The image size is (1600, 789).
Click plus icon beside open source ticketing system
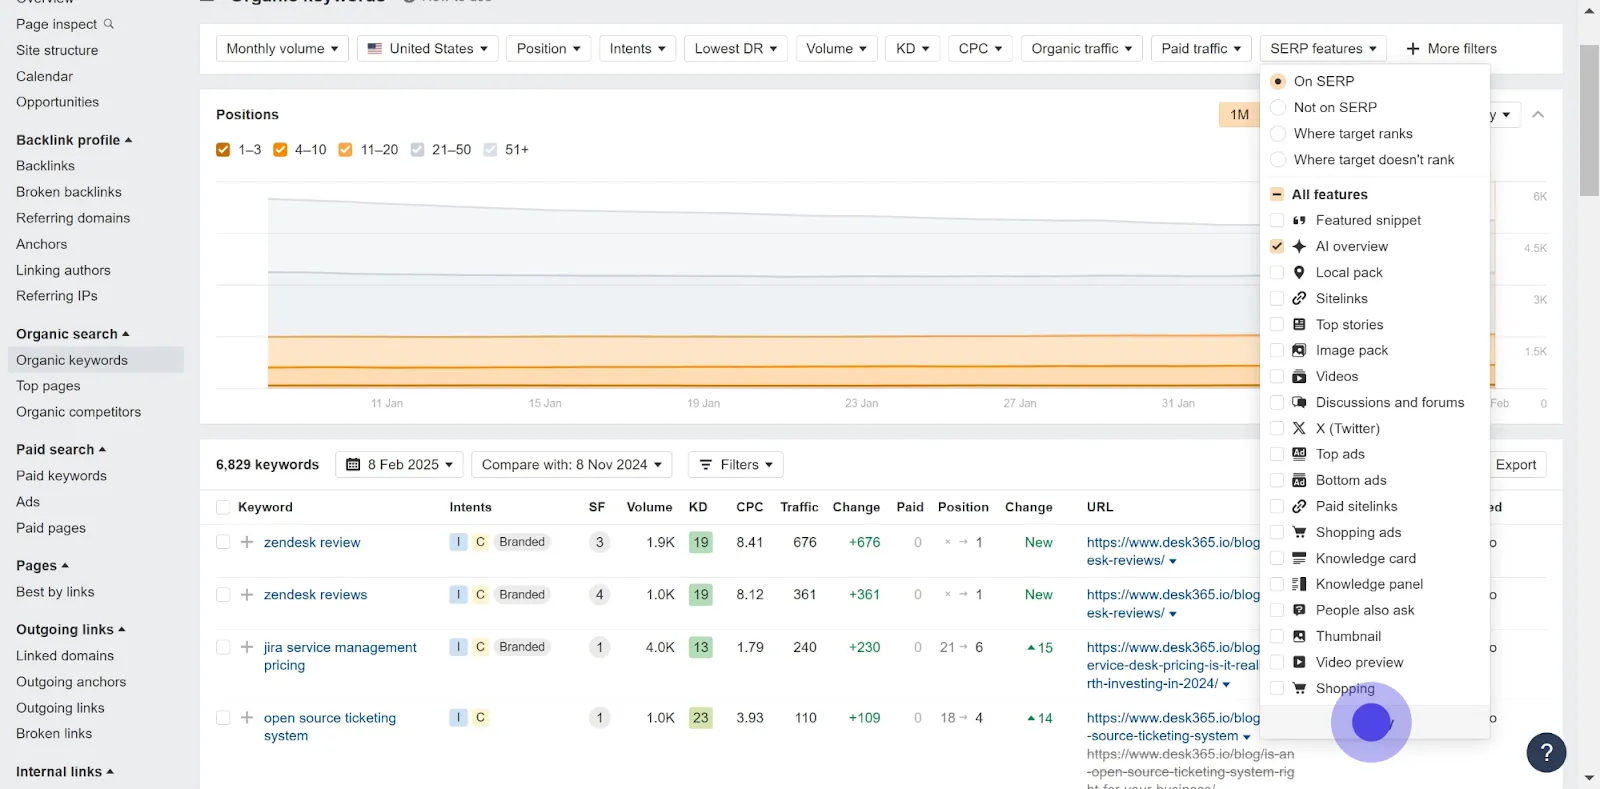coord(247,718)
